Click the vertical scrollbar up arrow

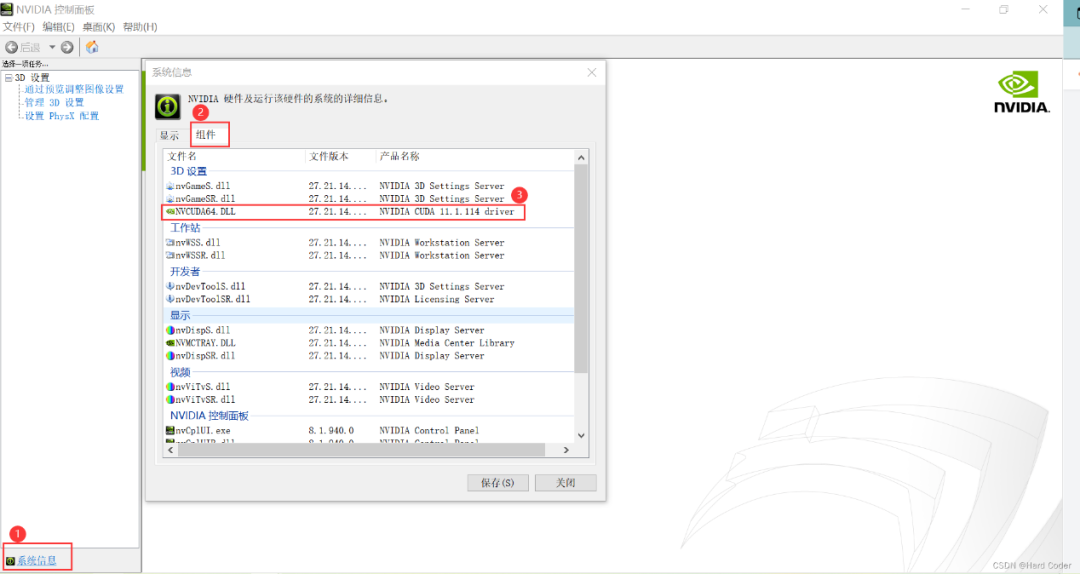tap(581, 158)
